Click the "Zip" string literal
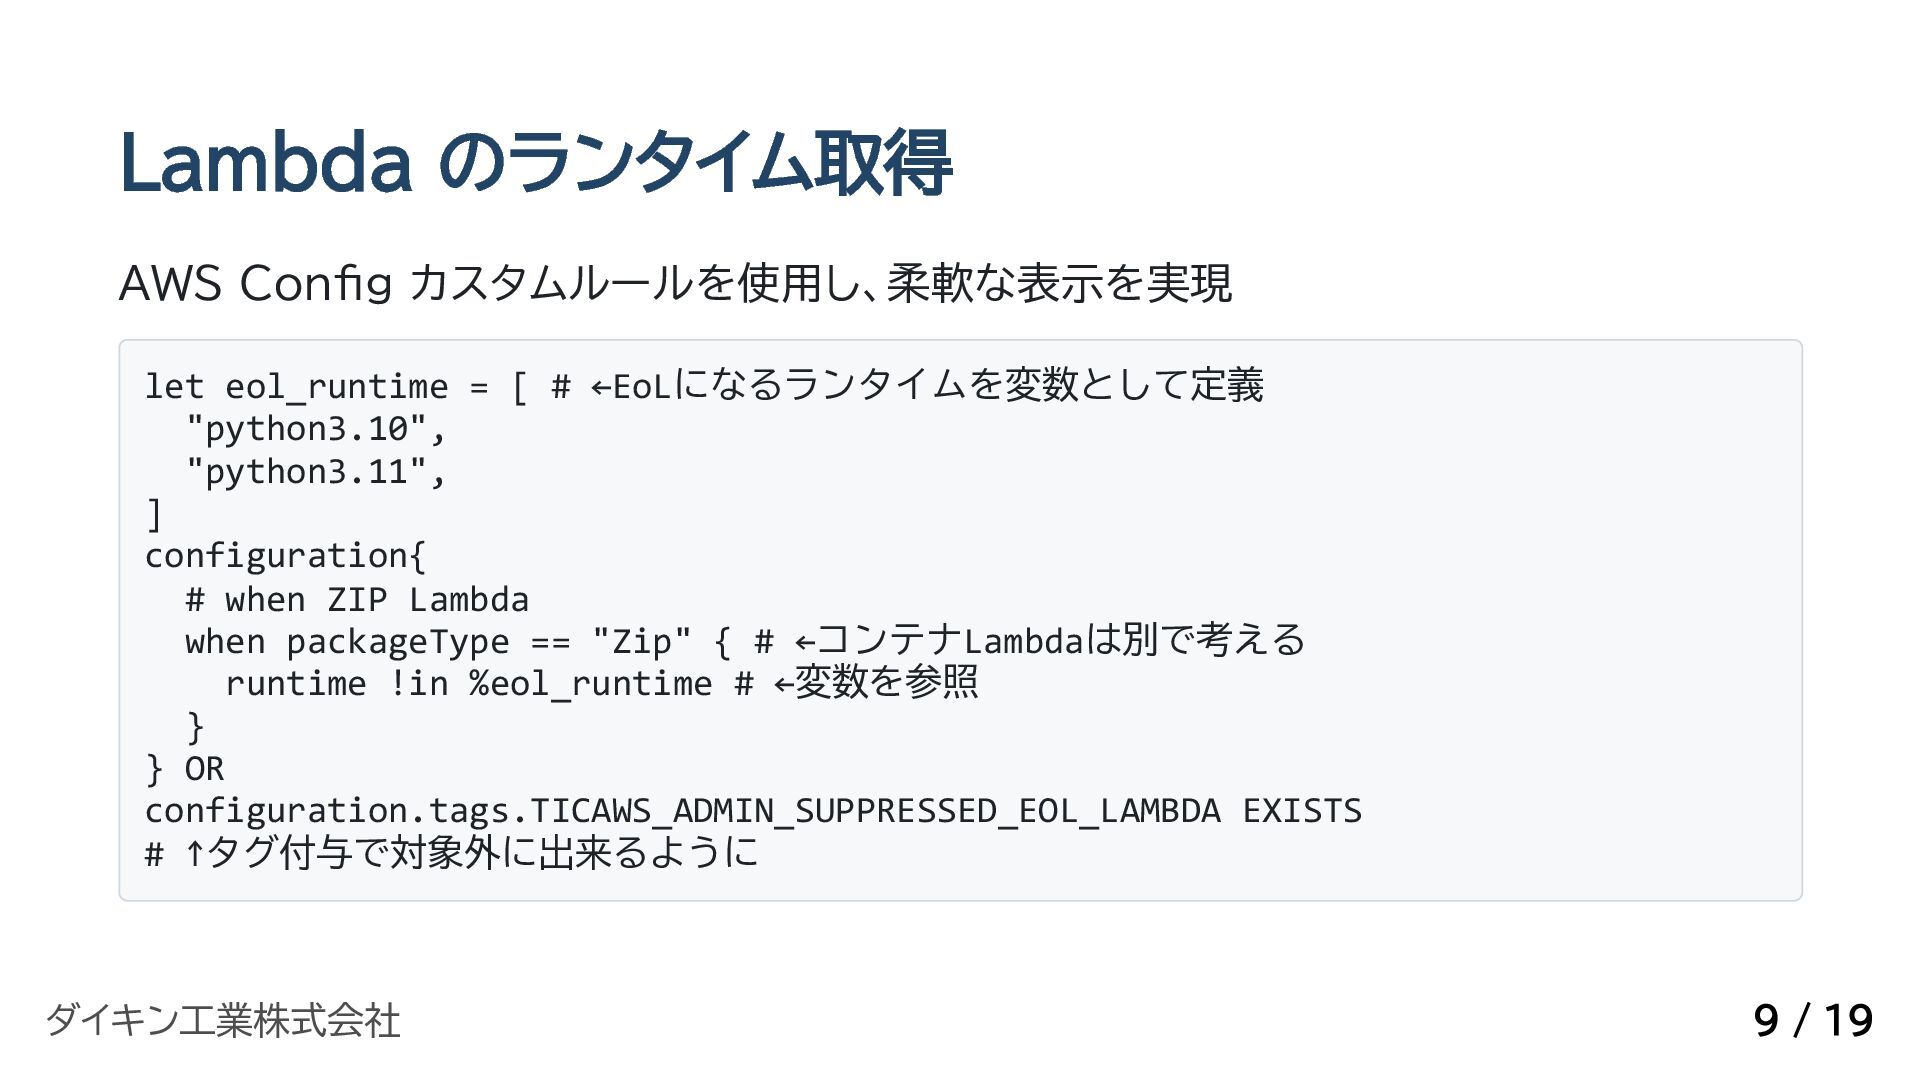This screenshot has height=1080, width=1920. 641,641
